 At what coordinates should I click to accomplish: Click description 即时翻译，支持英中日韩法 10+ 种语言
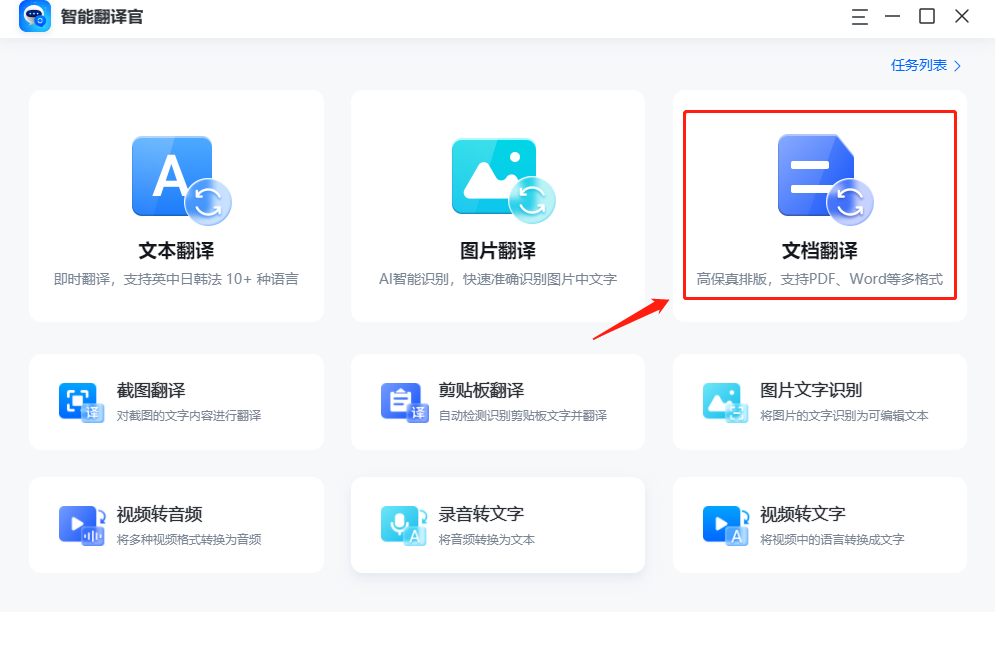176,279
